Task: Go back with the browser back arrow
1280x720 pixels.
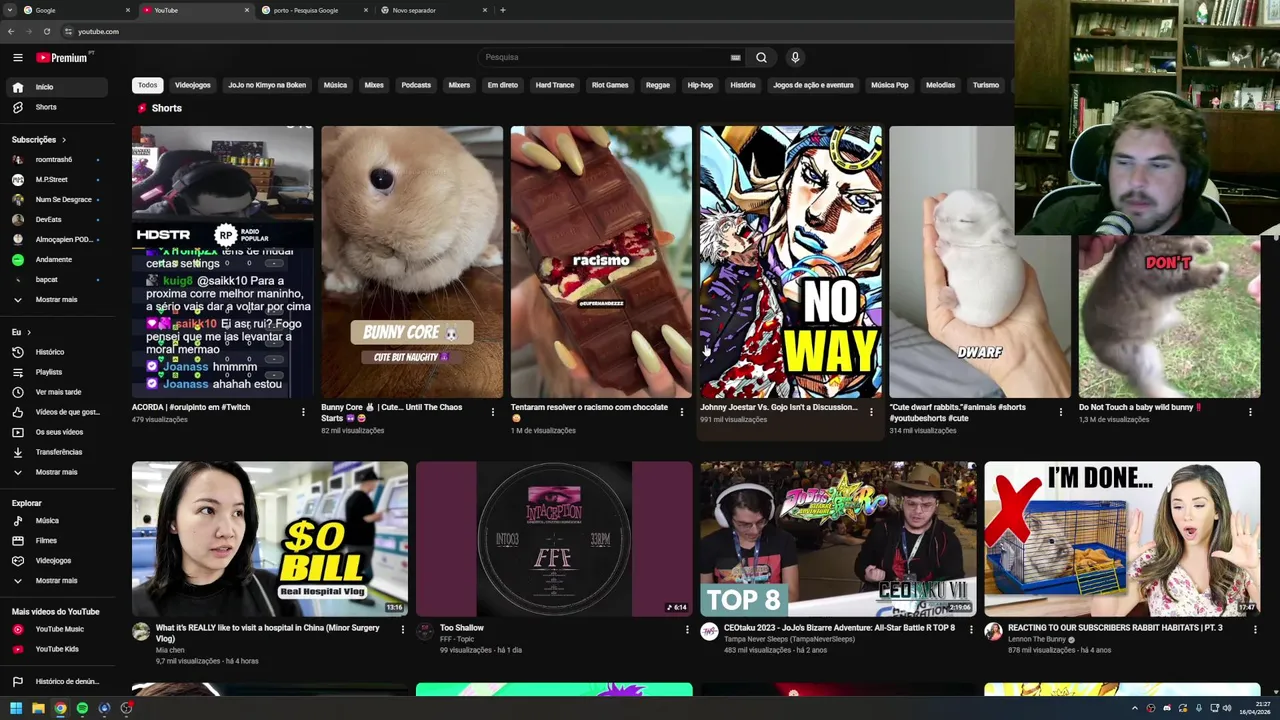Action: (11, 31)
